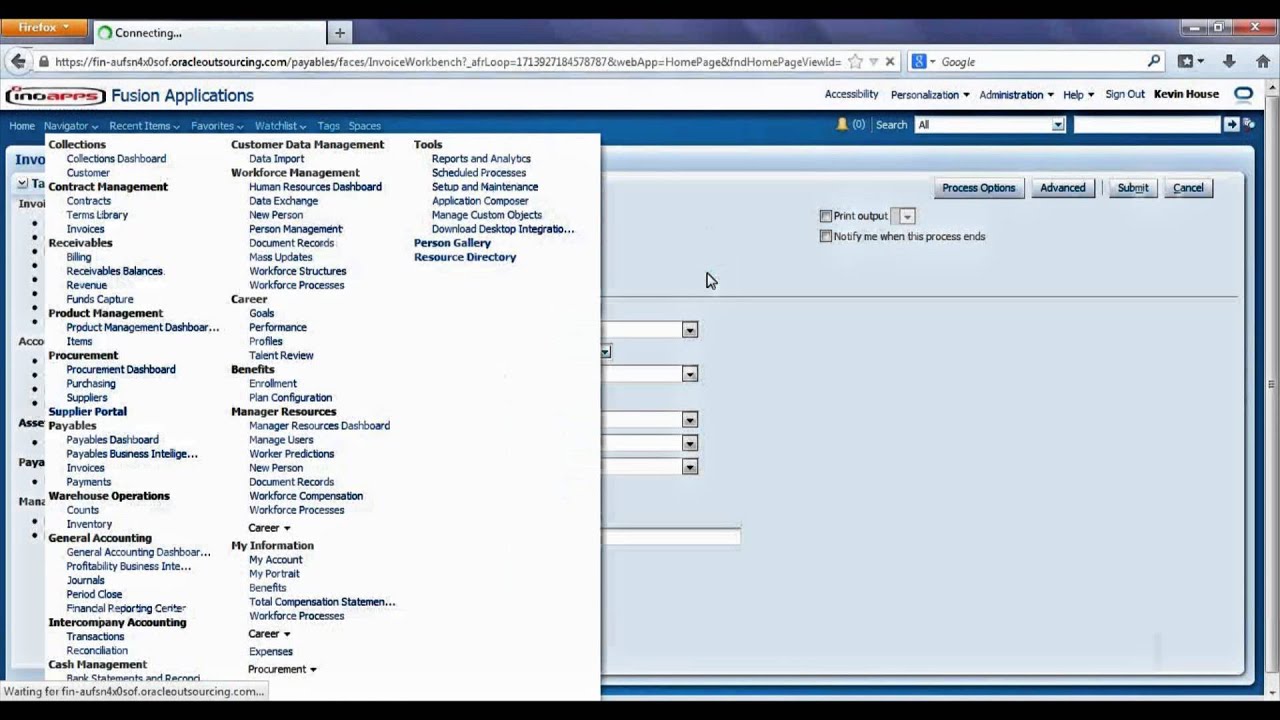
Task: Go to Home in the global menu
Action: coord(22,126)
